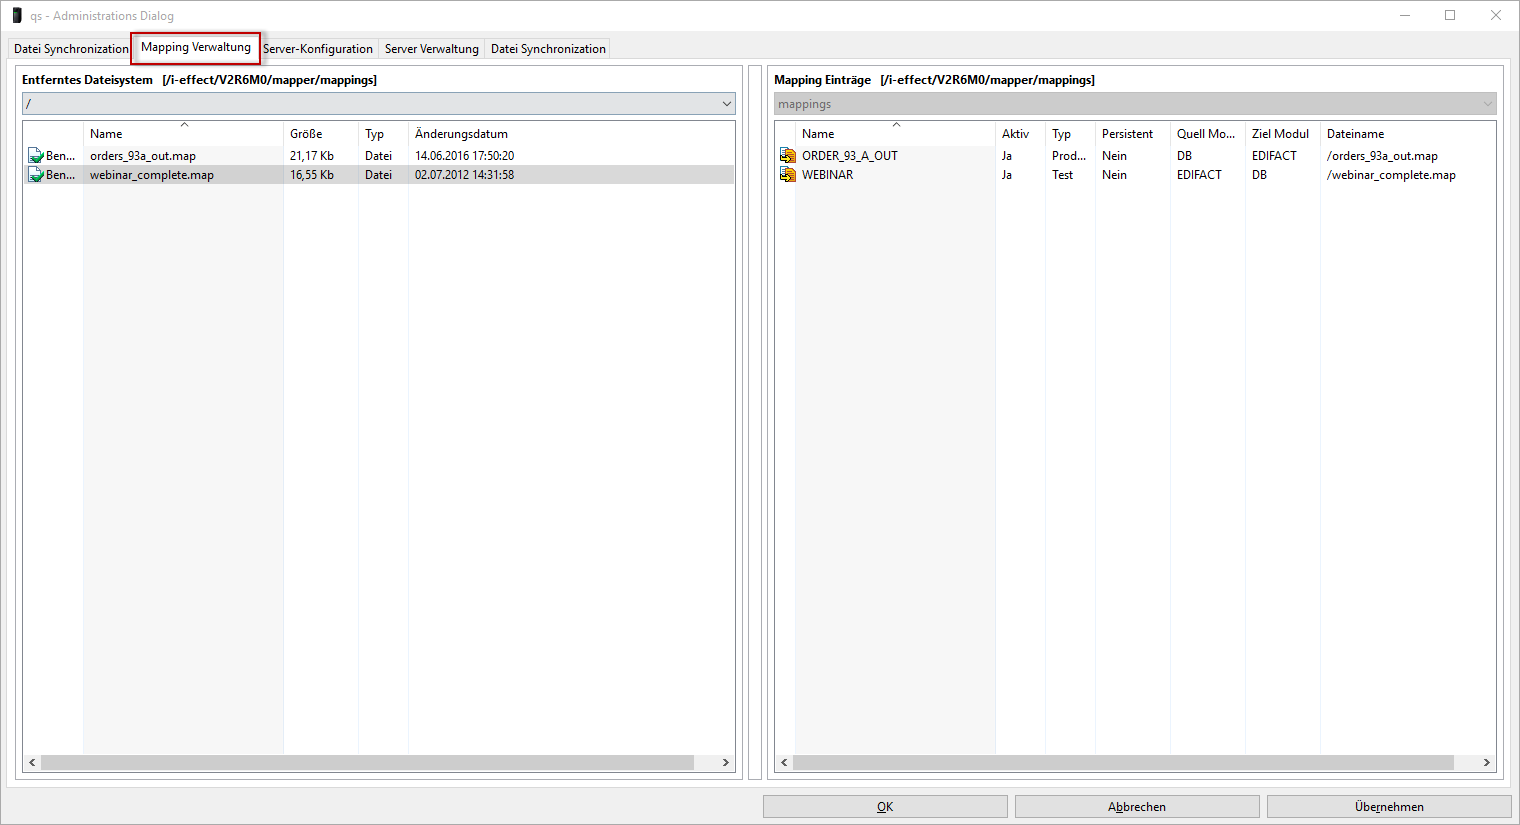Switch to the Server-Konfiguration tab
The height and width of the screenshot is (825, 1520).
click(318, 49)
